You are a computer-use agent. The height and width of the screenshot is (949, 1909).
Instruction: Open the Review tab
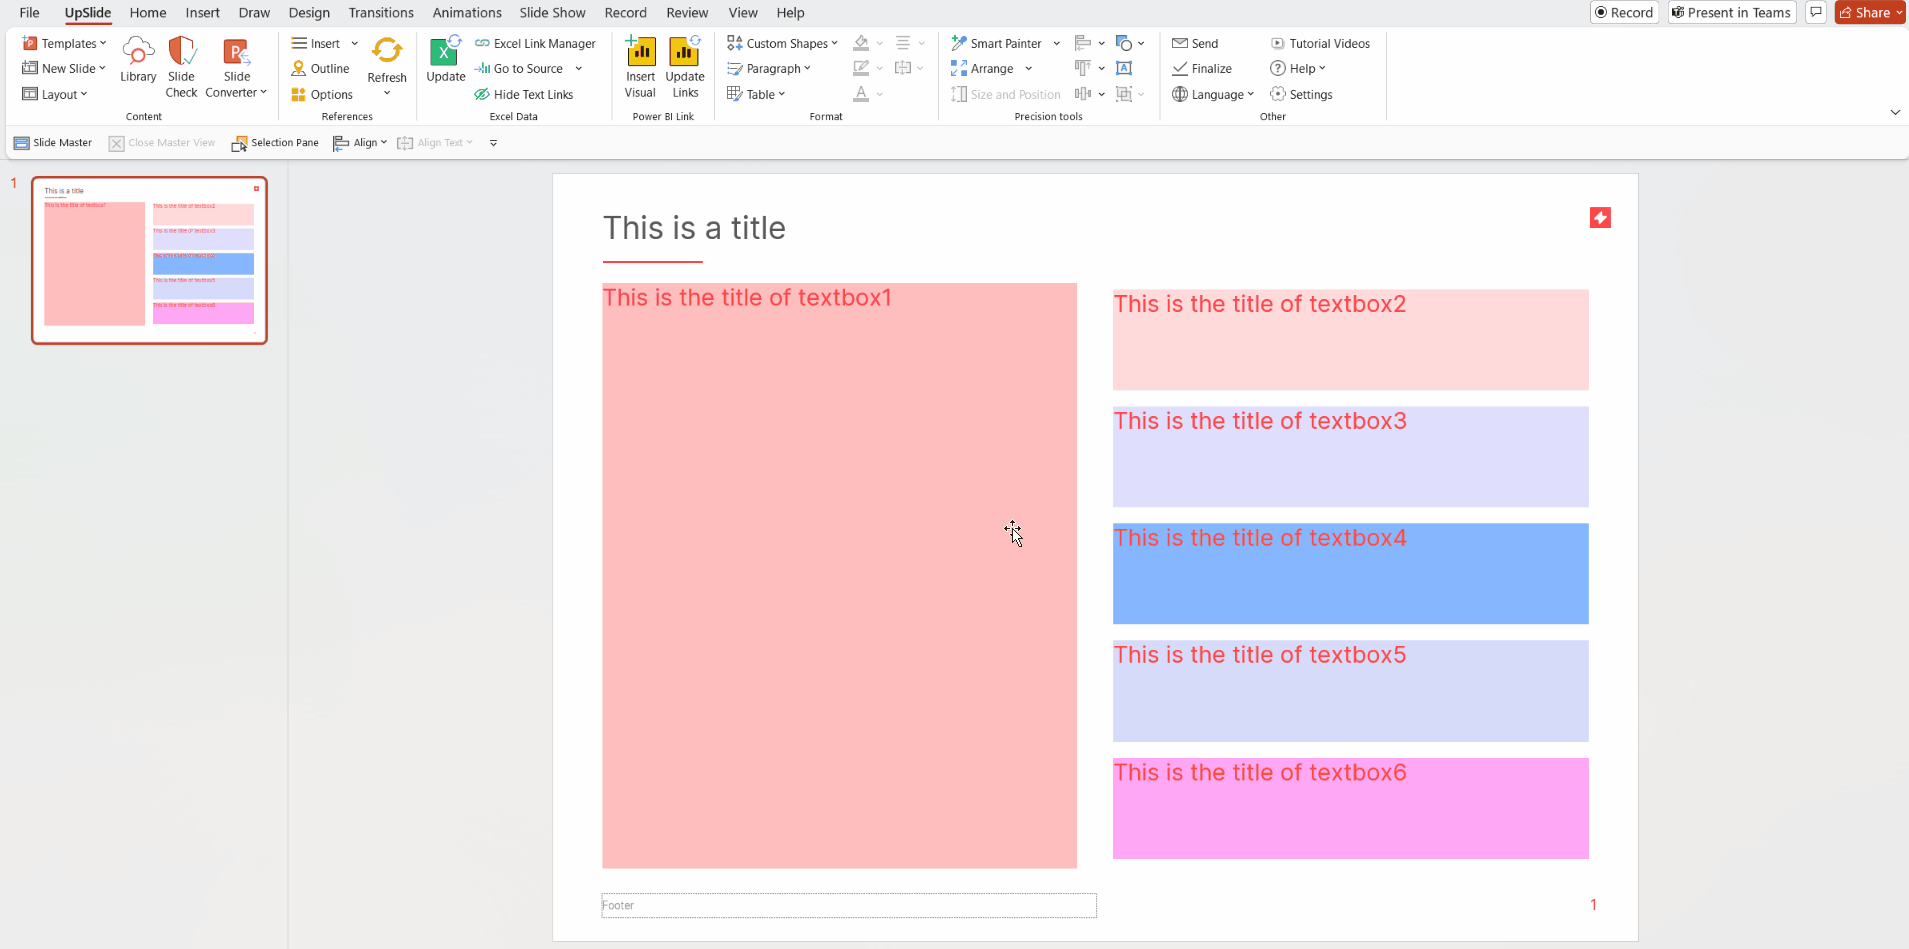[x=687, y=13]
